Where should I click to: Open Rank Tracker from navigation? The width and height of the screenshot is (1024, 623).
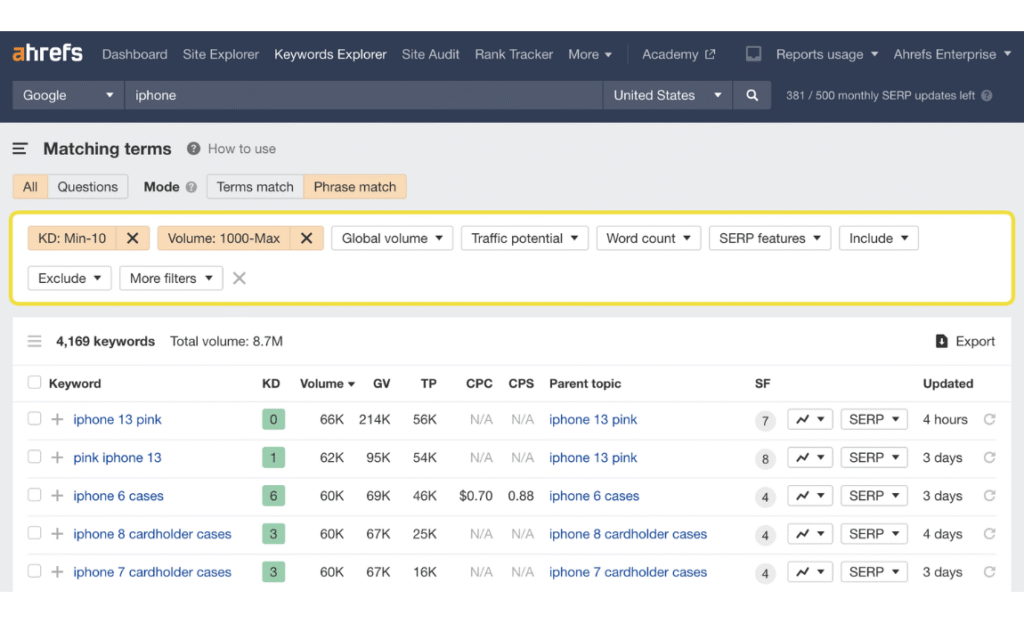[x=514, y=54]
